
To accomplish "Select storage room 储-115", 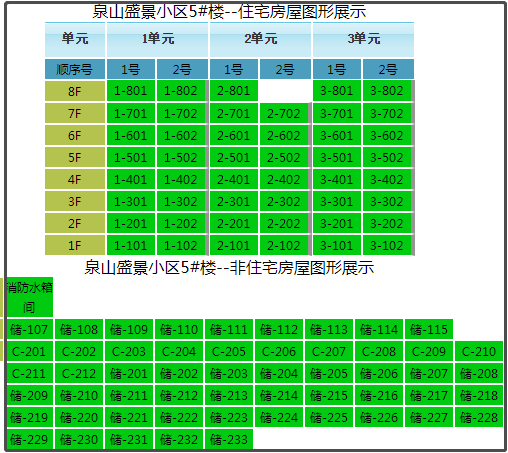I will (429, 329).
